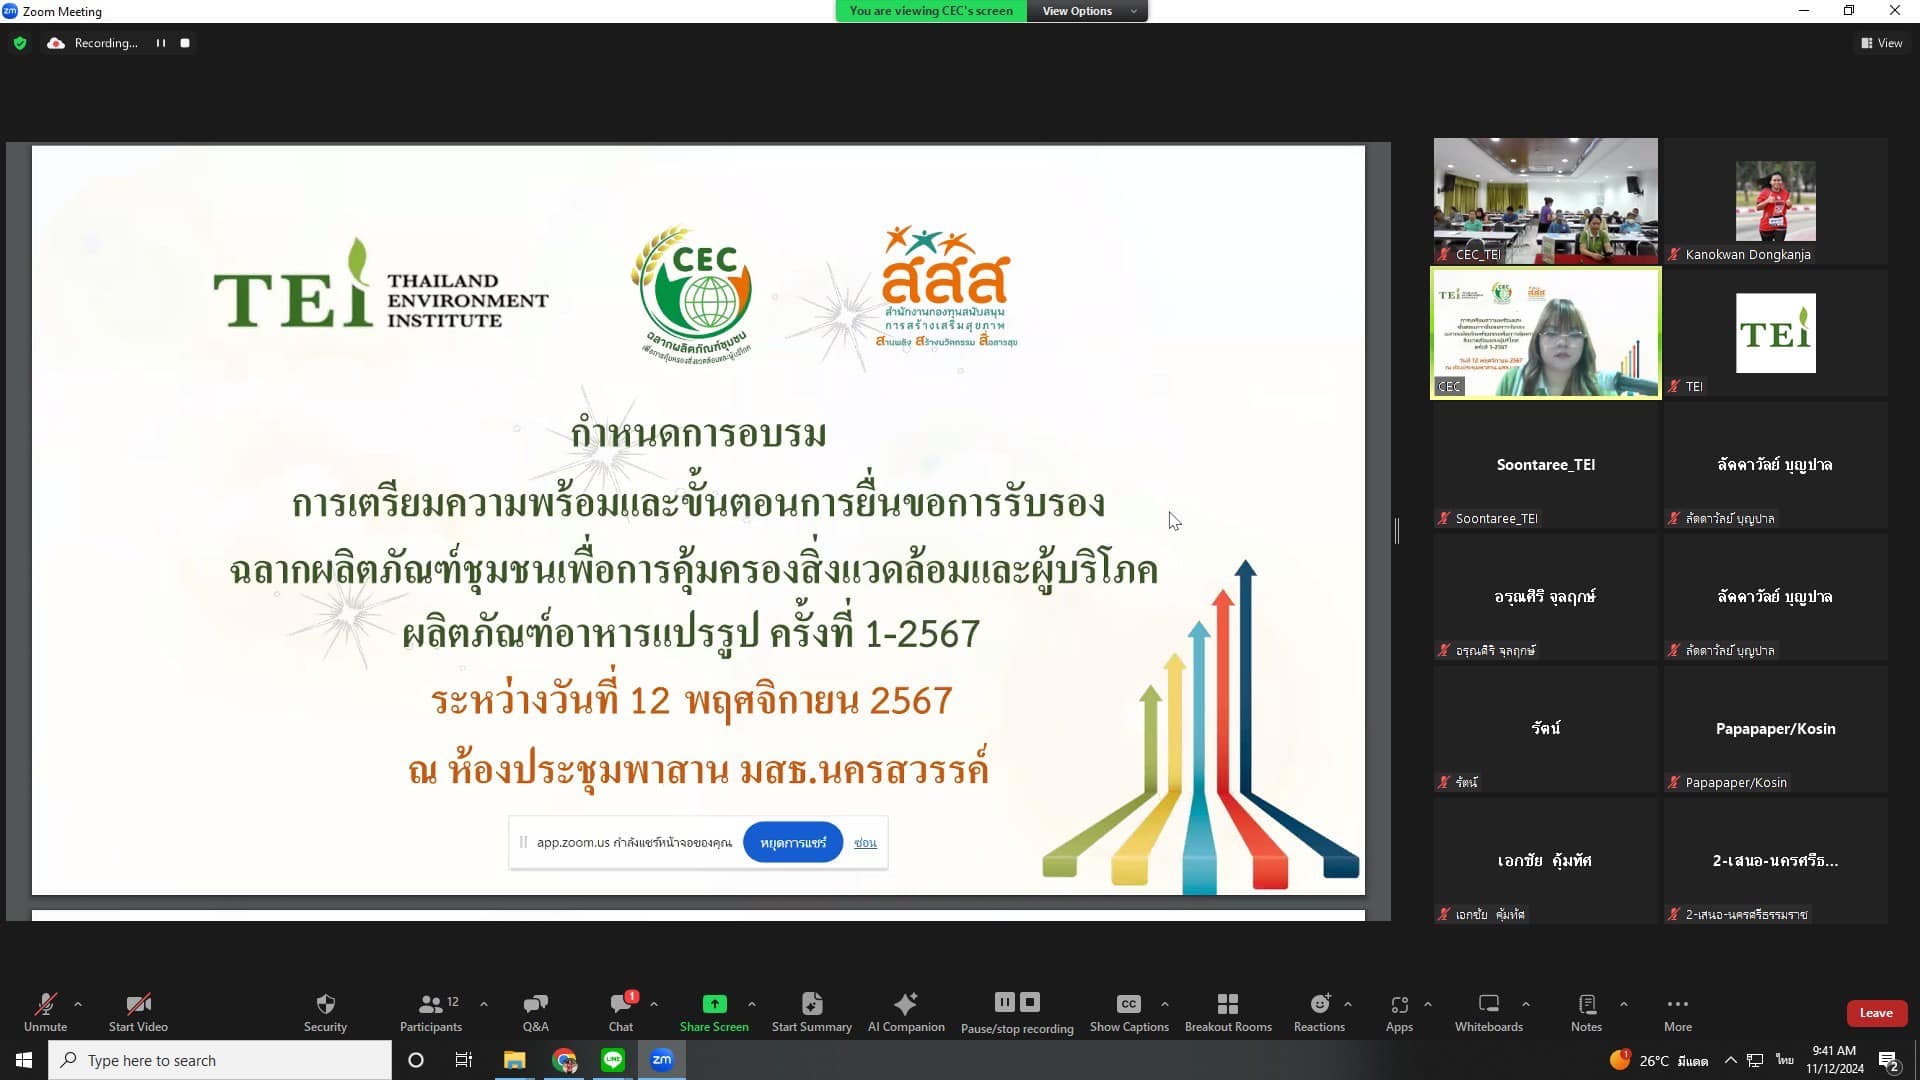Screen dimensions: 1920x1080
Task: Click the green Share Screen icon
Action: 714,1004
